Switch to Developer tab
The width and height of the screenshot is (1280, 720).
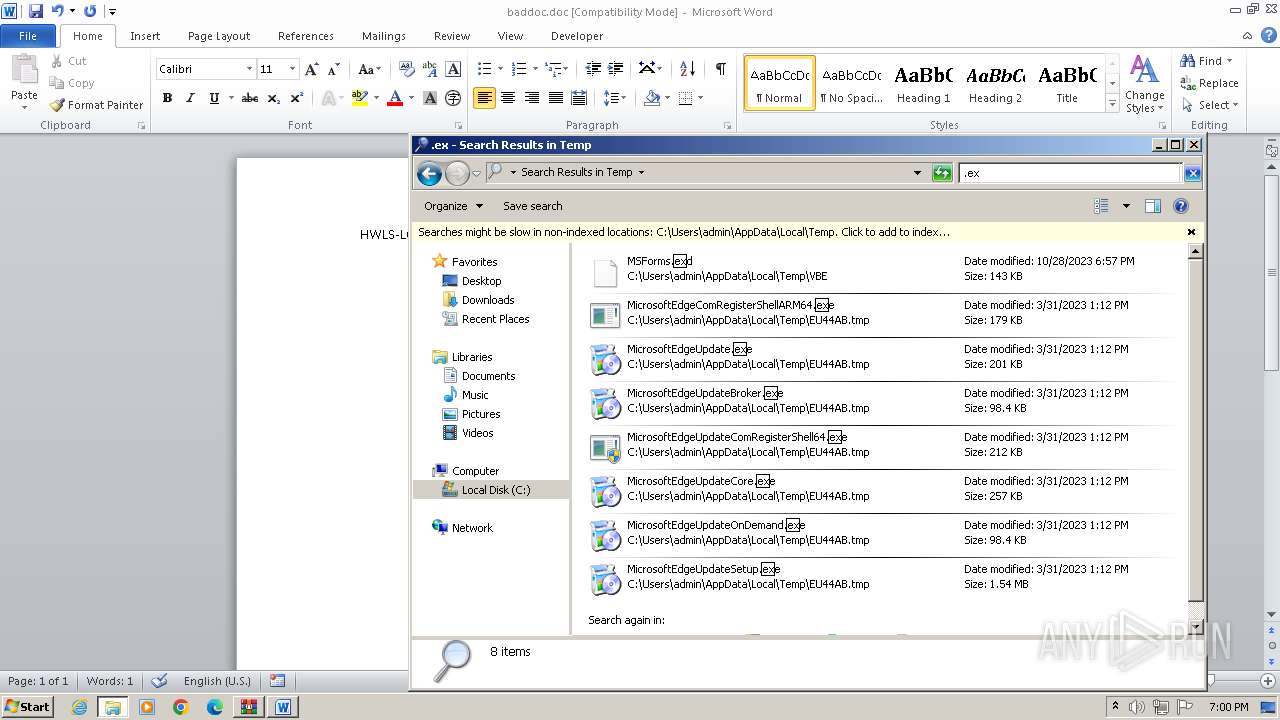pos(577,36)
